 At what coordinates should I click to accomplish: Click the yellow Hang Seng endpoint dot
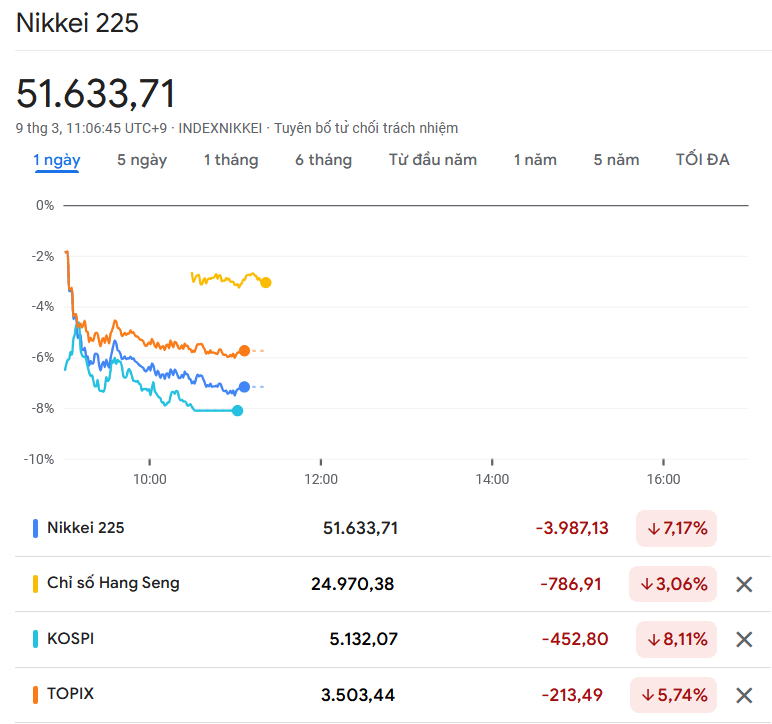click(x=266, y=283)
